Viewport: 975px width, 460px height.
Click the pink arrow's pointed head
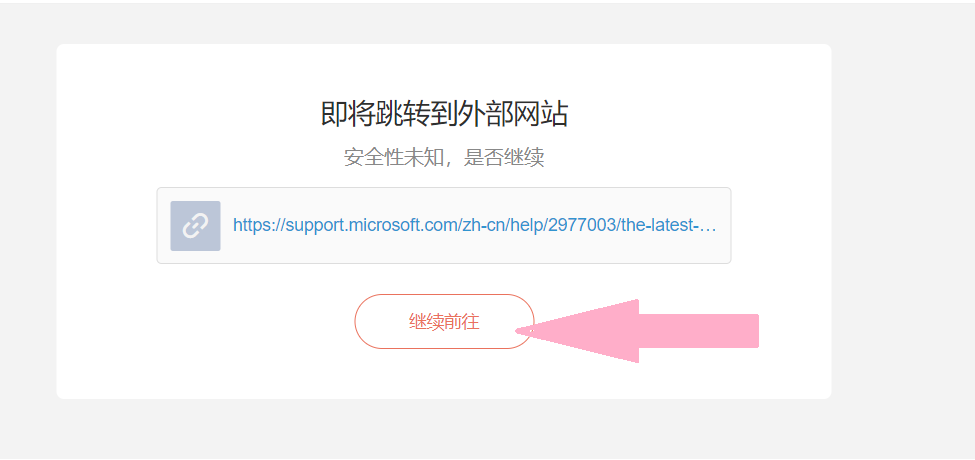(x=578, y=331)
